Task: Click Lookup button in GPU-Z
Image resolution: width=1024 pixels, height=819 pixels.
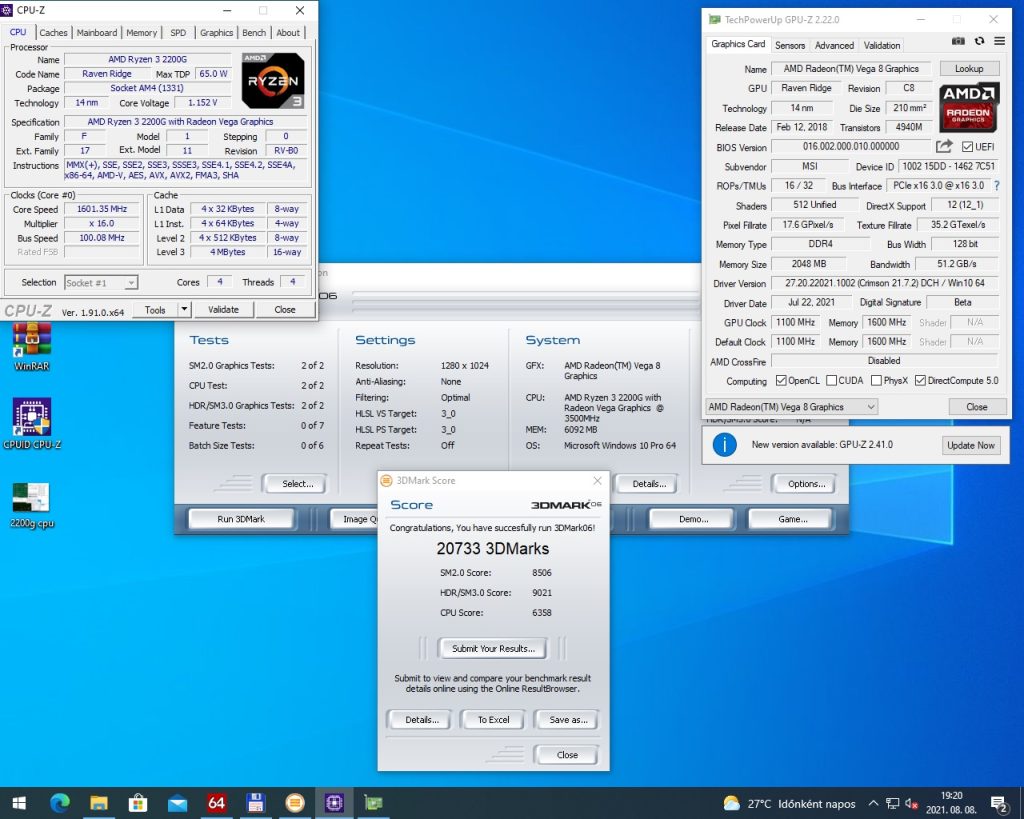Action: point(969,69)
